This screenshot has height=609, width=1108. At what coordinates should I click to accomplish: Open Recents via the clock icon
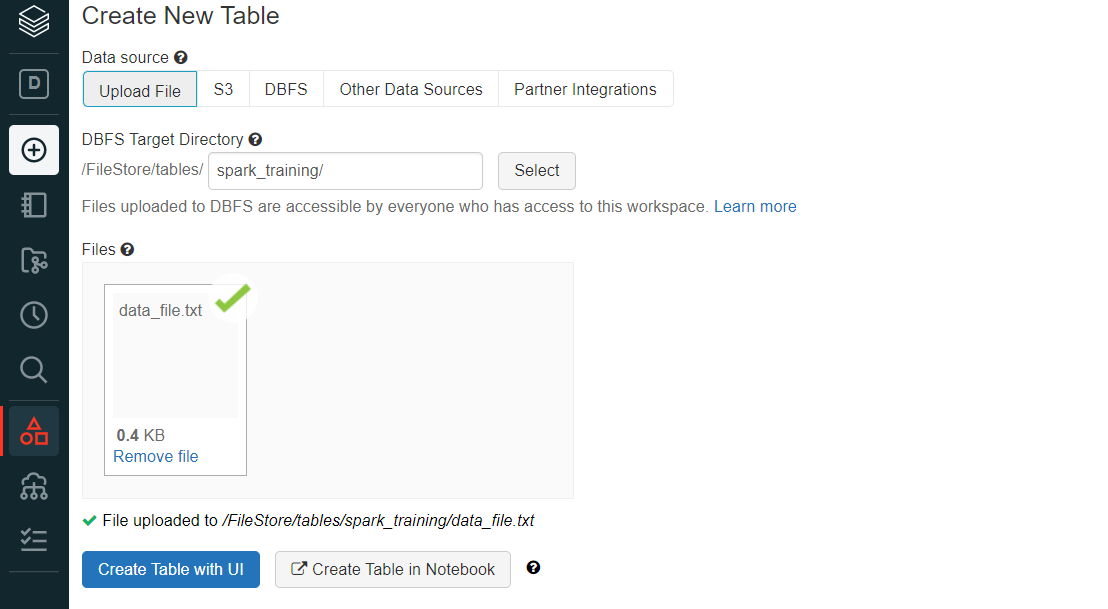pos(33,314)
